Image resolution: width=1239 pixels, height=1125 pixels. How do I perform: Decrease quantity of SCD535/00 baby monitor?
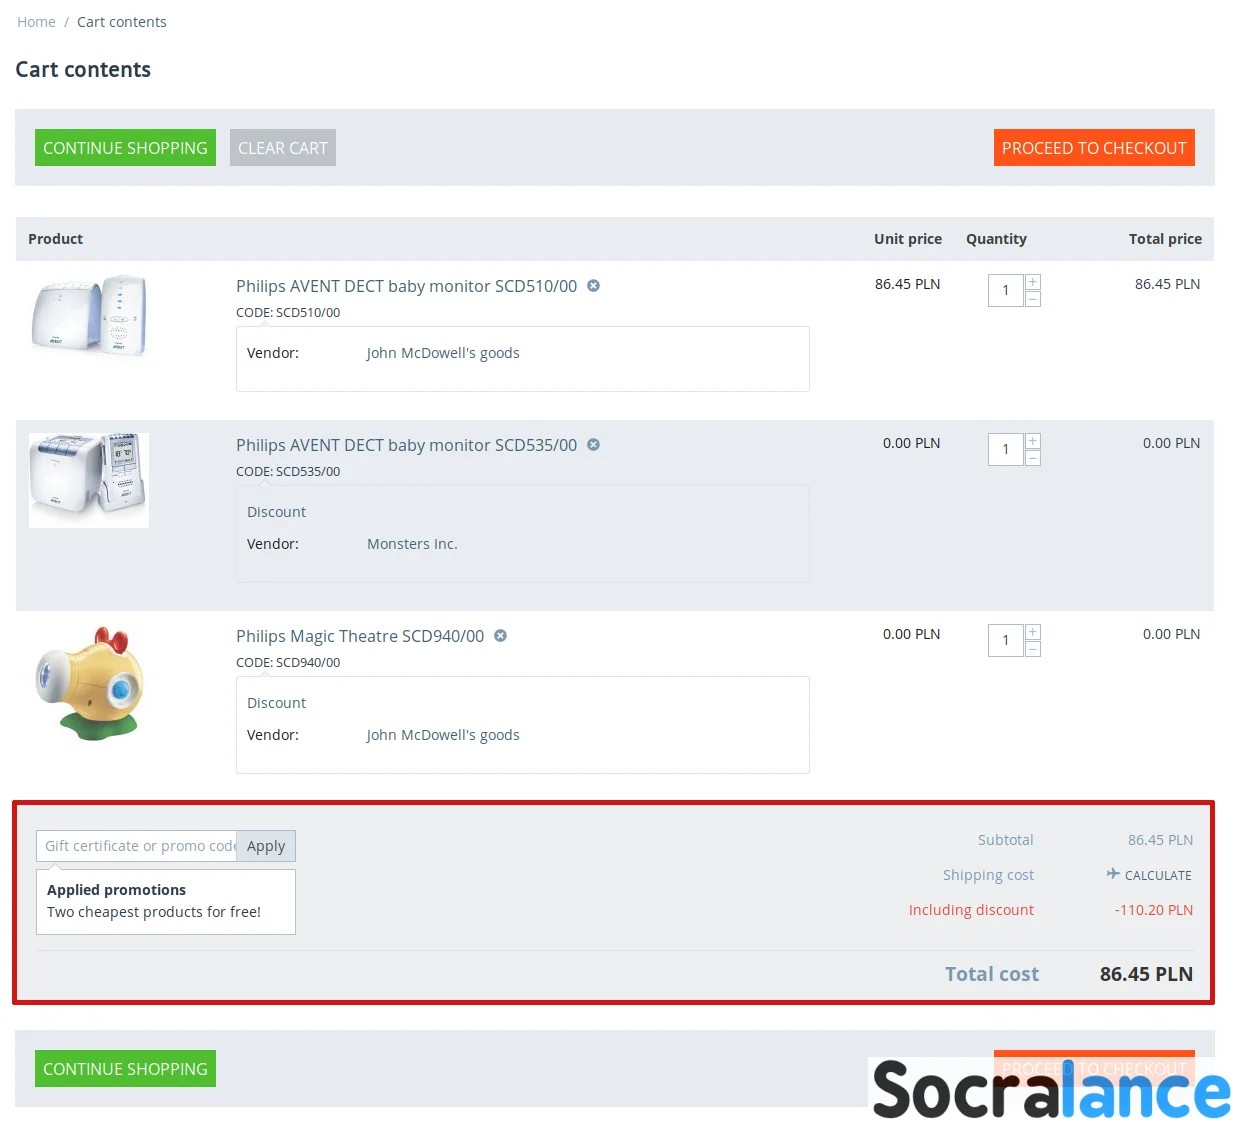point(1033,458)
